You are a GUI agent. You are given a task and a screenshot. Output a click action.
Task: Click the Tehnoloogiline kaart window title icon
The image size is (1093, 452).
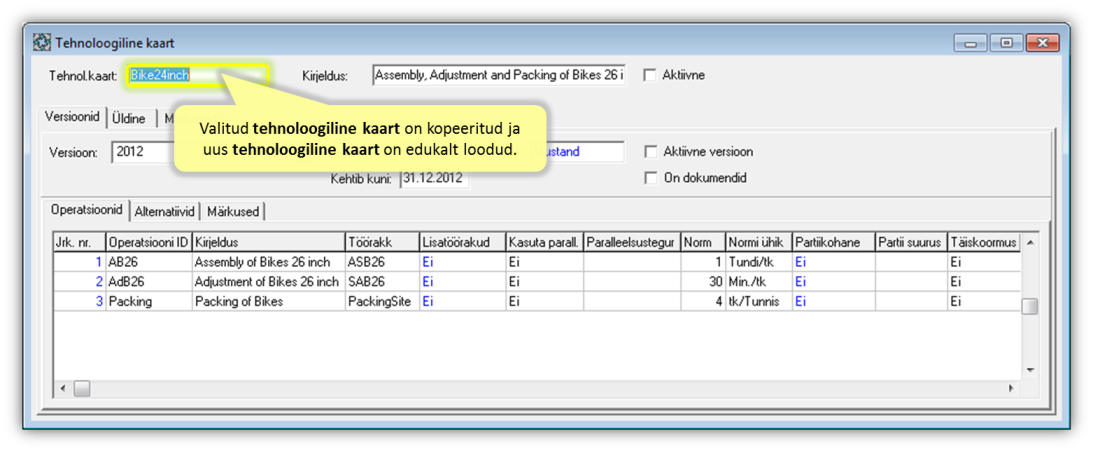(x=43, y=43)
